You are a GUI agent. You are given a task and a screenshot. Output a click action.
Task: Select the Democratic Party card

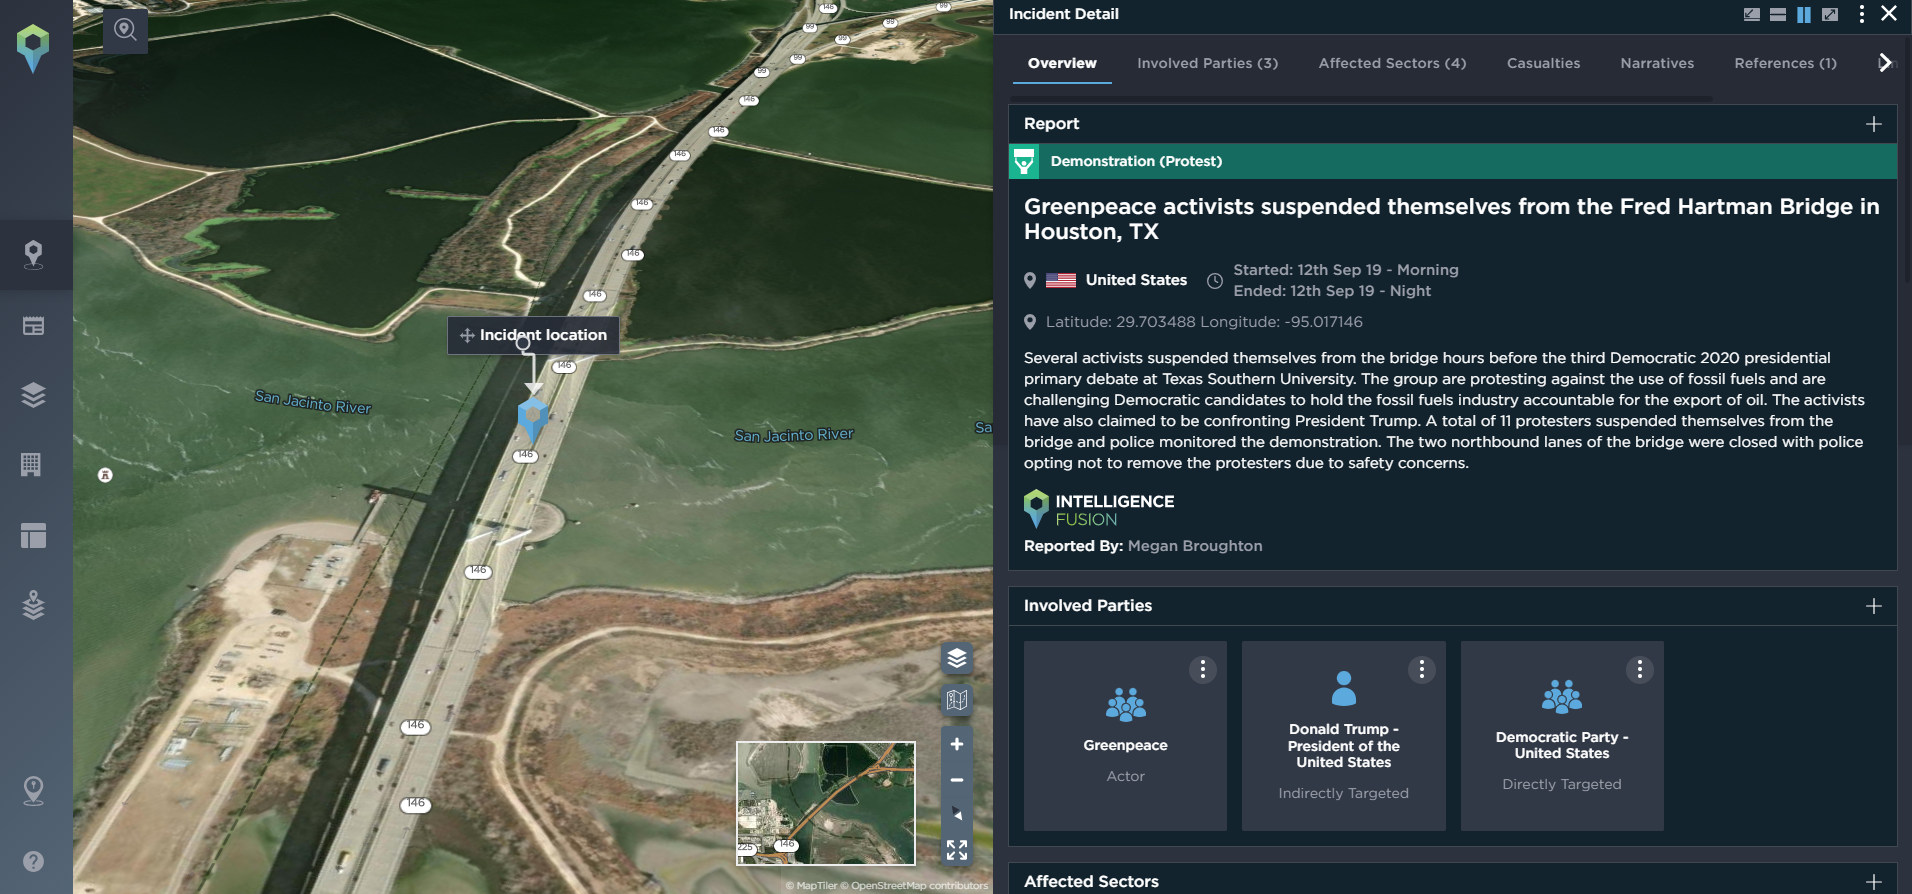(1562, 736)
